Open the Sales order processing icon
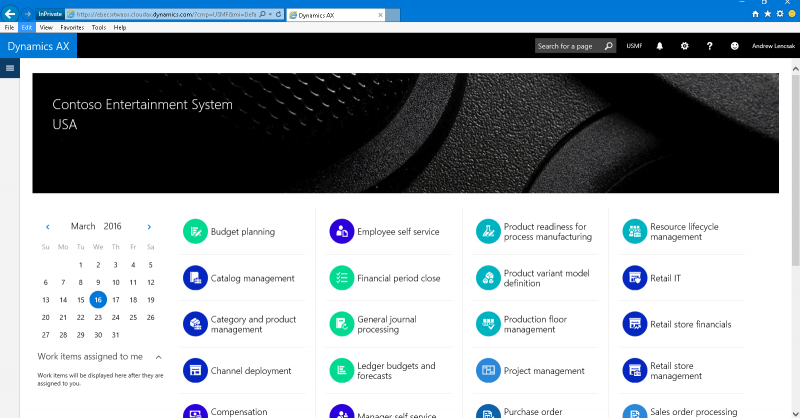This screenshot has height=418, width=800. 635,411
